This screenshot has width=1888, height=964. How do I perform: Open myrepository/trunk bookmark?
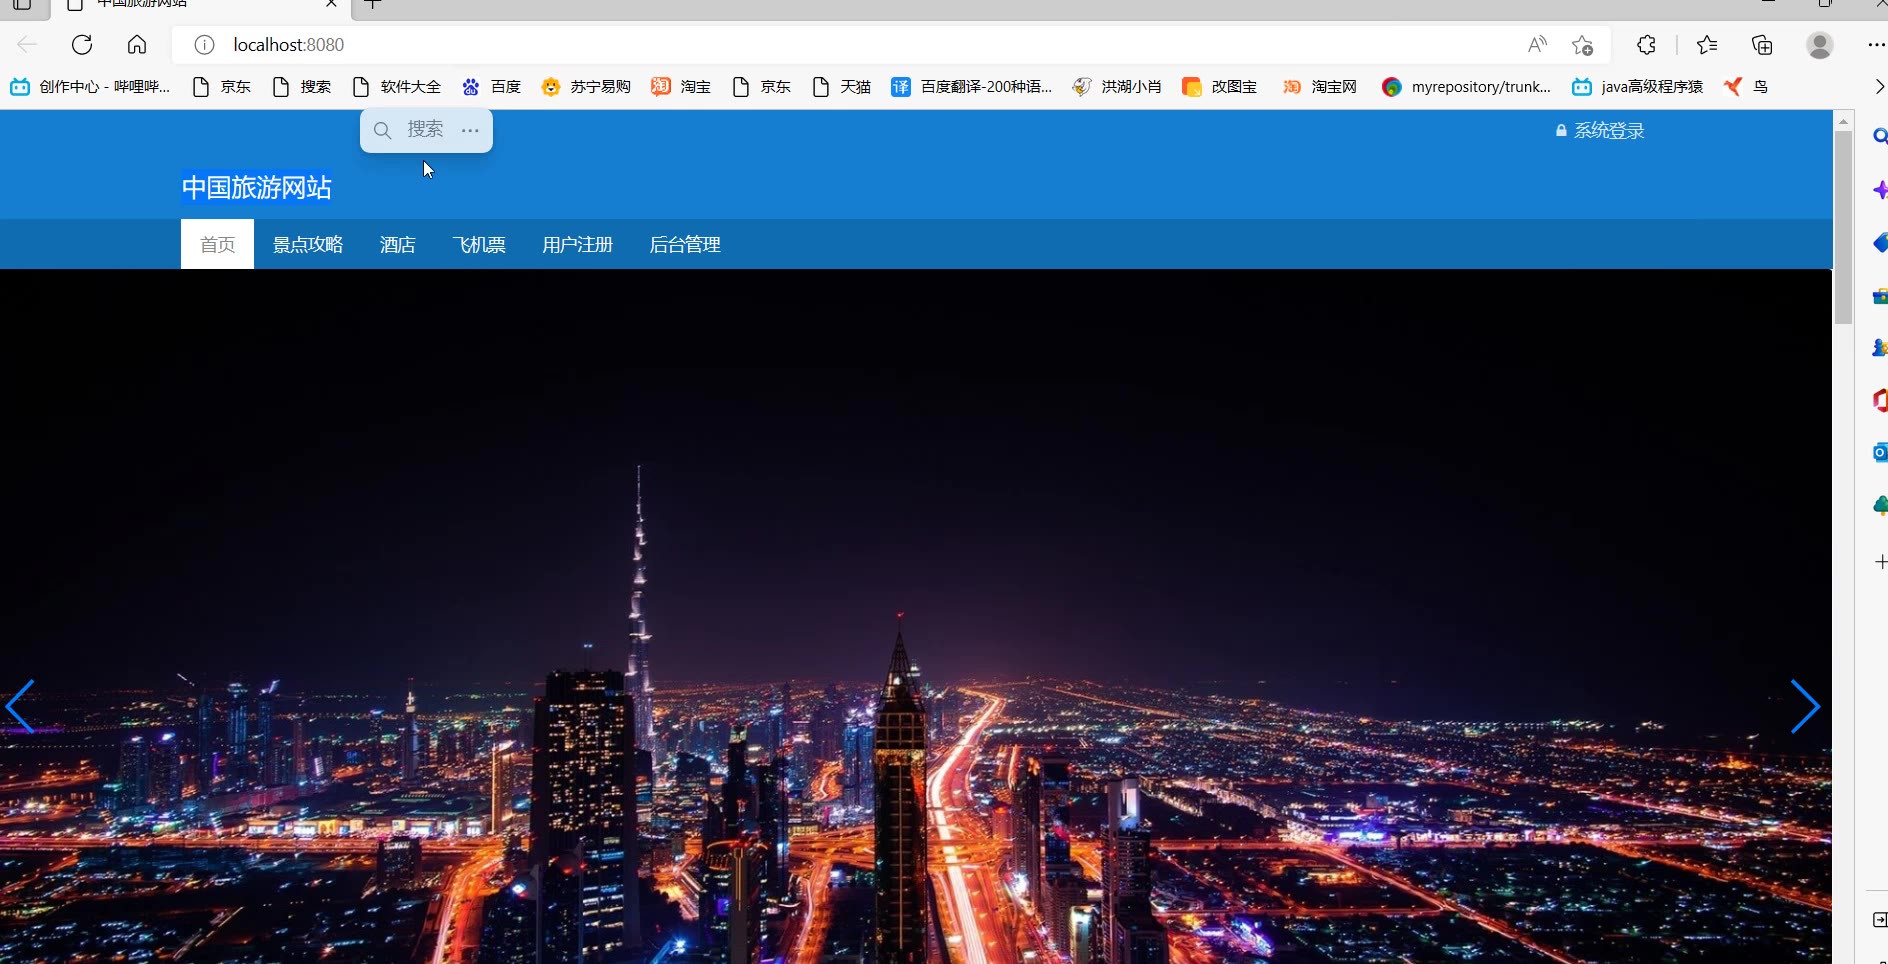[x=1467, y=87]
